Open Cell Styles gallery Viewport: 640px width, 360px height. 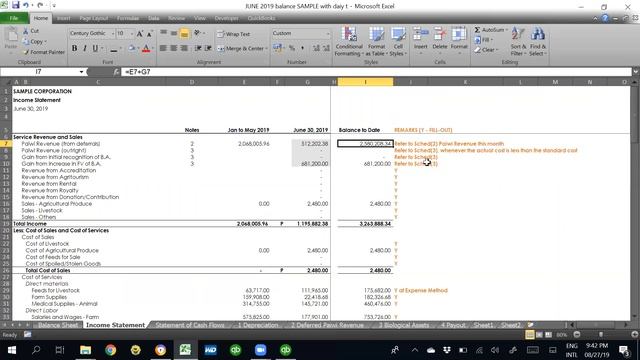point(398,42)
